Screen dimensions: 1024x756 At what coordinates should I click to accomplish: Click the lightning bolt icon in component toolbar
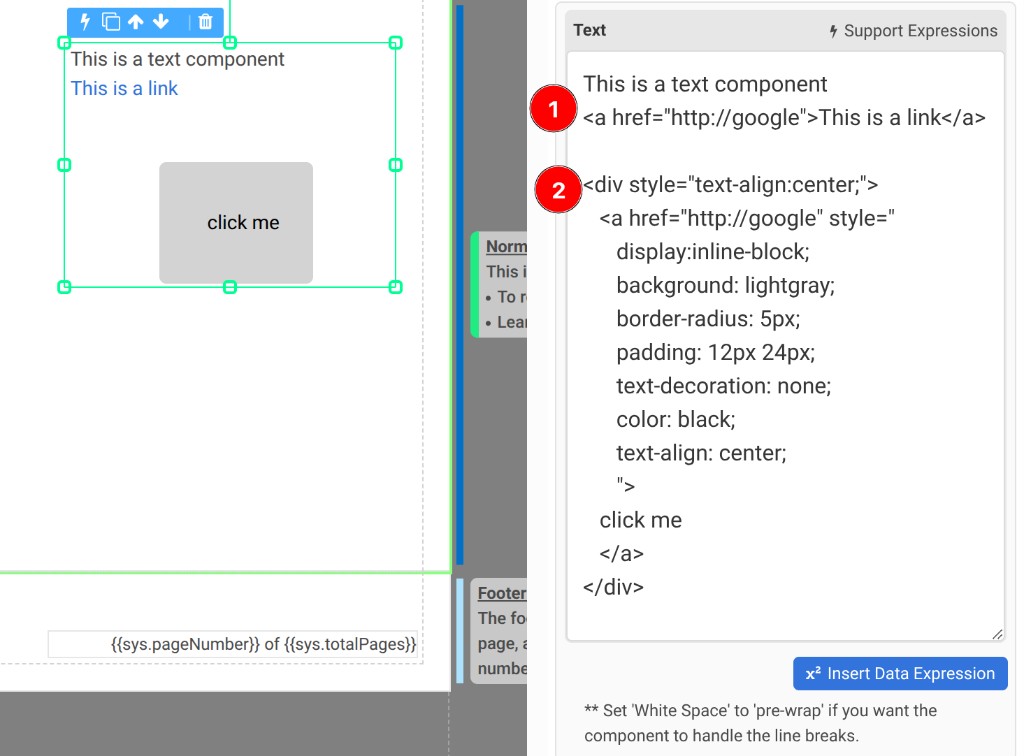(85, 21)
